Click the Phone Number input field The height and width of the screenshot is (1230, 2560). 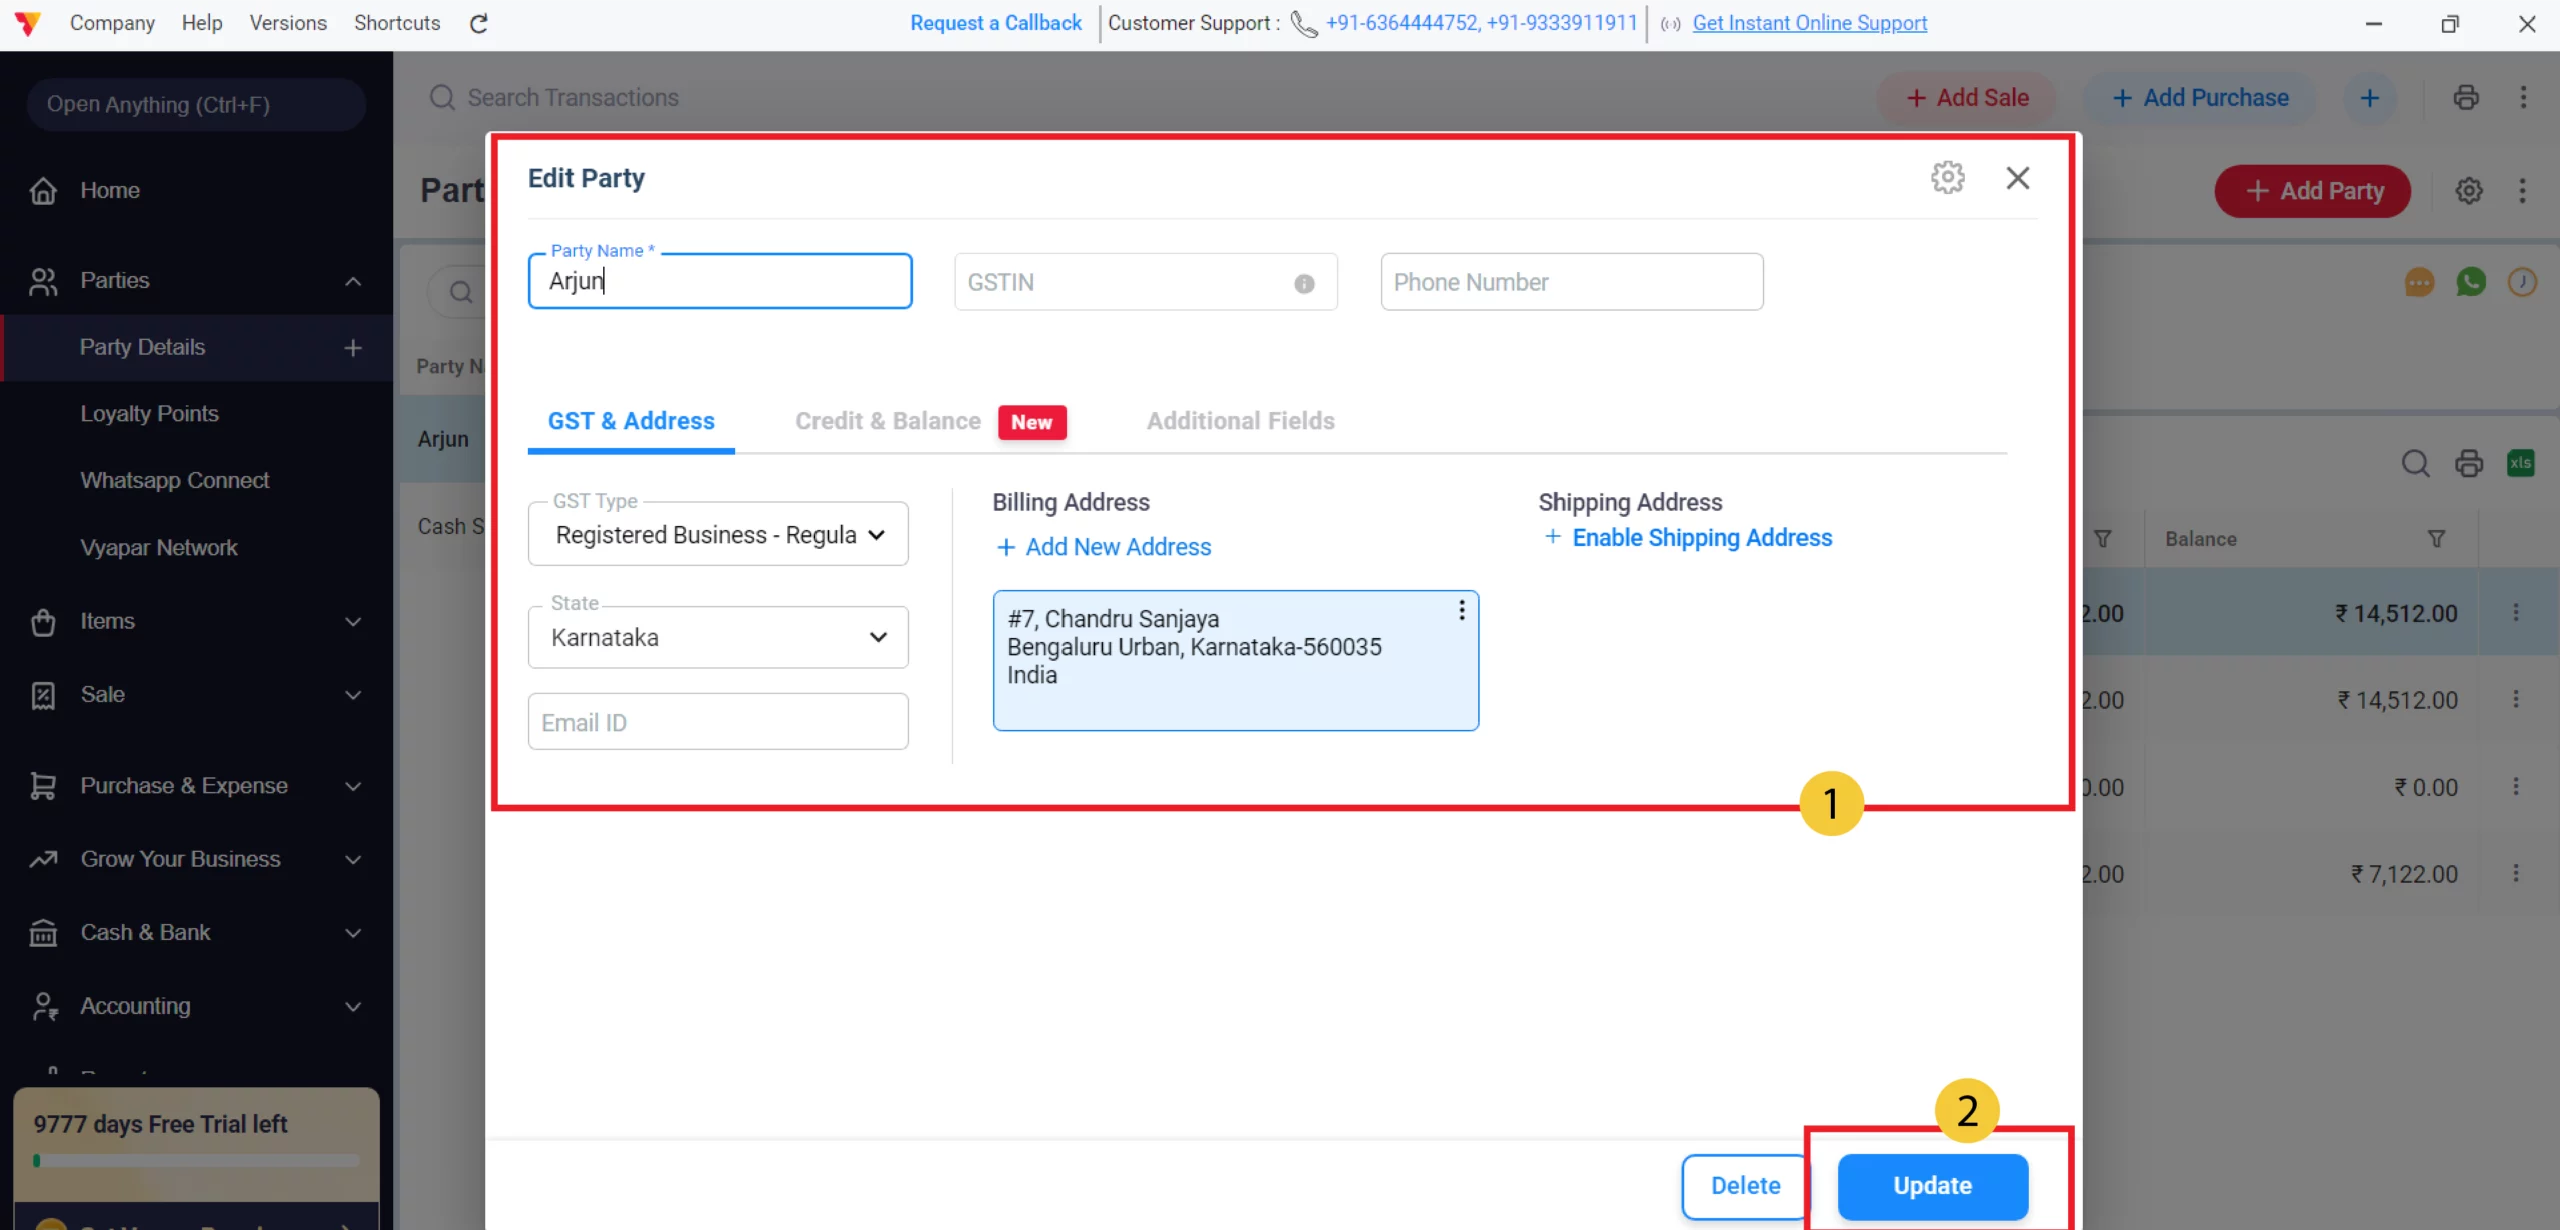coord(1570,282)
